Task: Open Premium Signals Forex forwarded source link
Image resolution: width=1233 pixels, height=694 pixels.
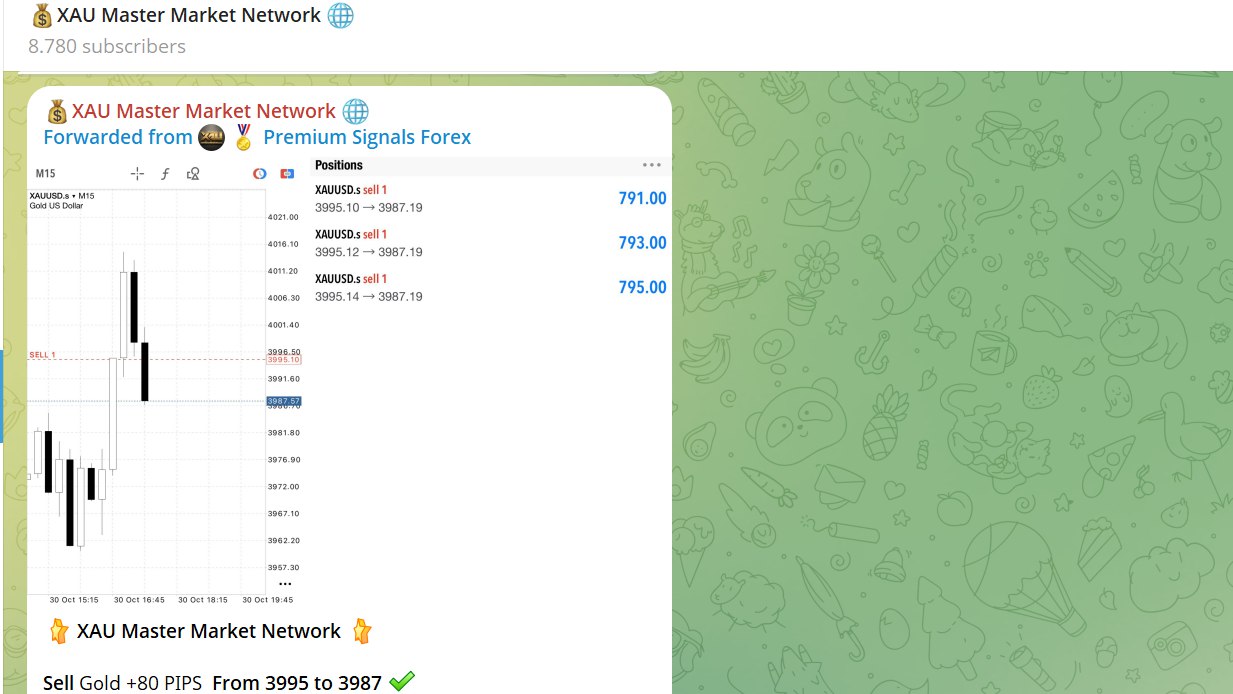Action: [367, 137]
